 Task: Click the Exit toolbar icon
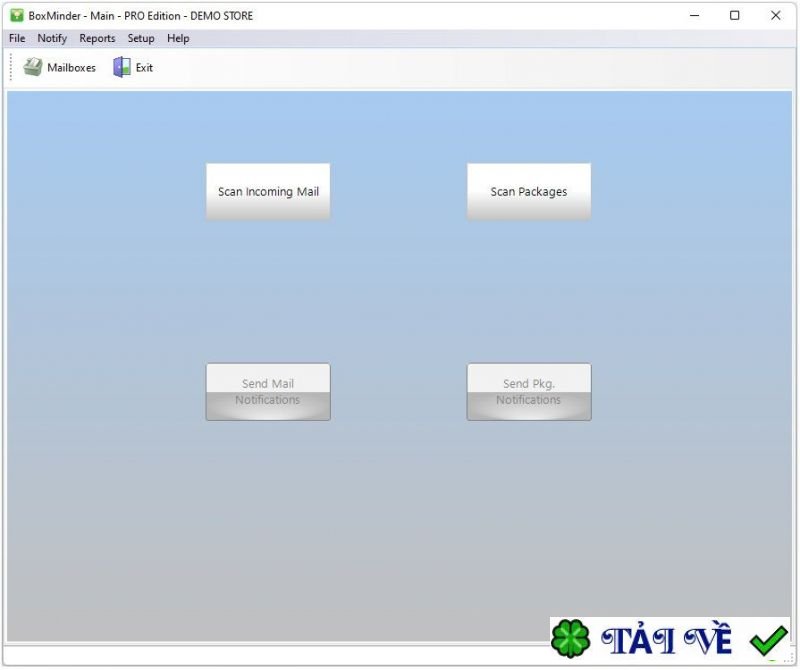tap(133, 67)
